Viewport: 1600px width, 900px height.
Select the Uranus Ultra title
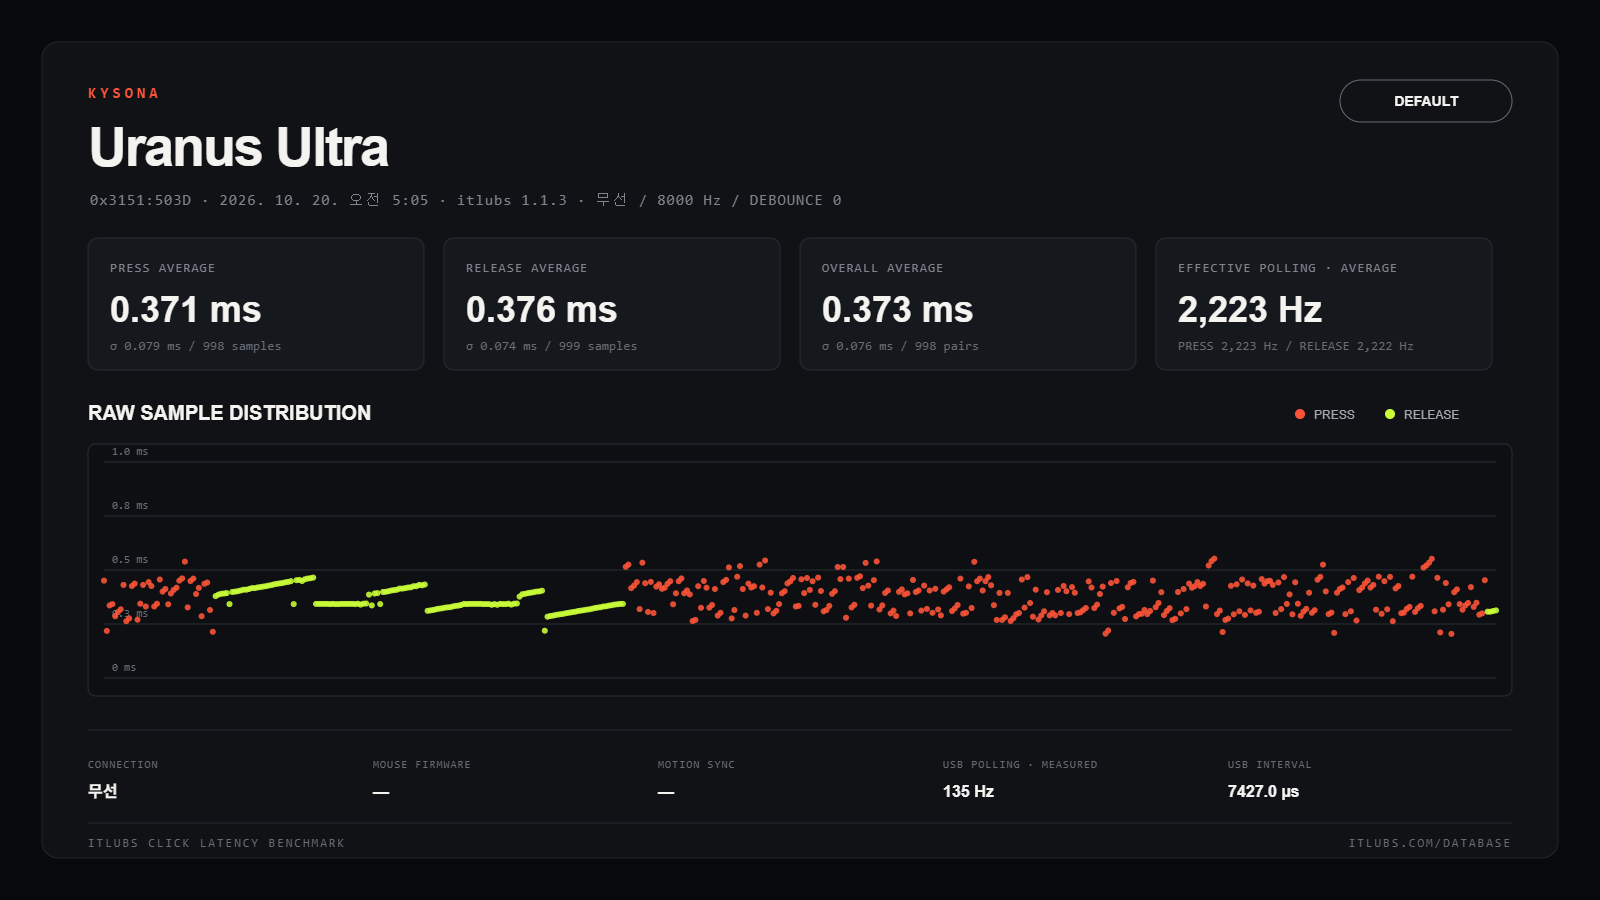pyautogui.click(x=238, y=148)
